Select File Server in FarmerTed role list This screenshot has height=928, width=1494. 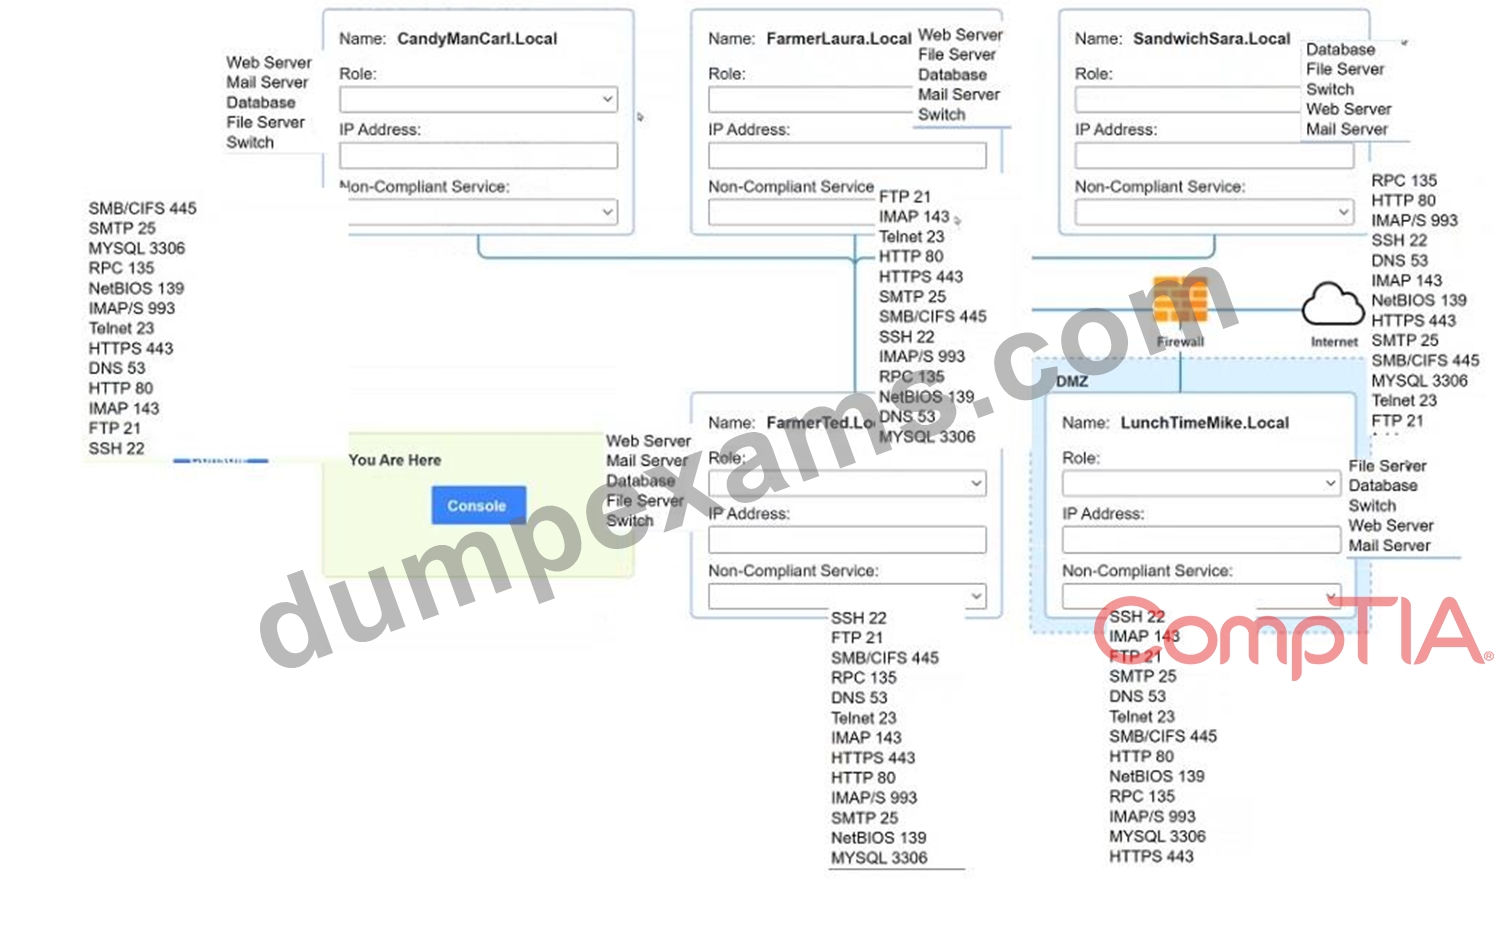[x=645, y=500]
